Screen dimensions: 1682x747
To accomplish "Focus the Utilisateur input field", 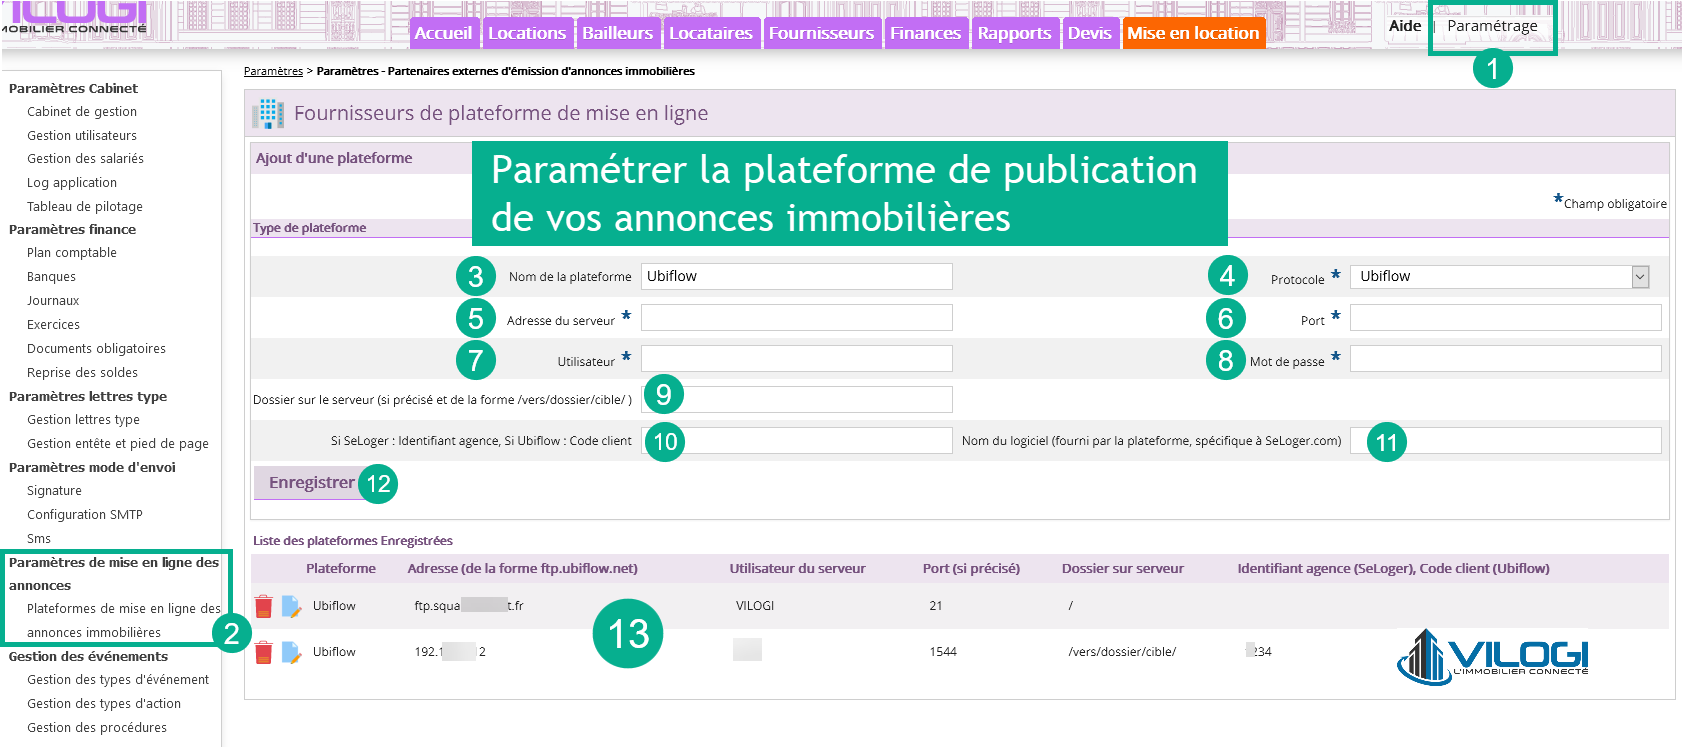I will [796, 359].
